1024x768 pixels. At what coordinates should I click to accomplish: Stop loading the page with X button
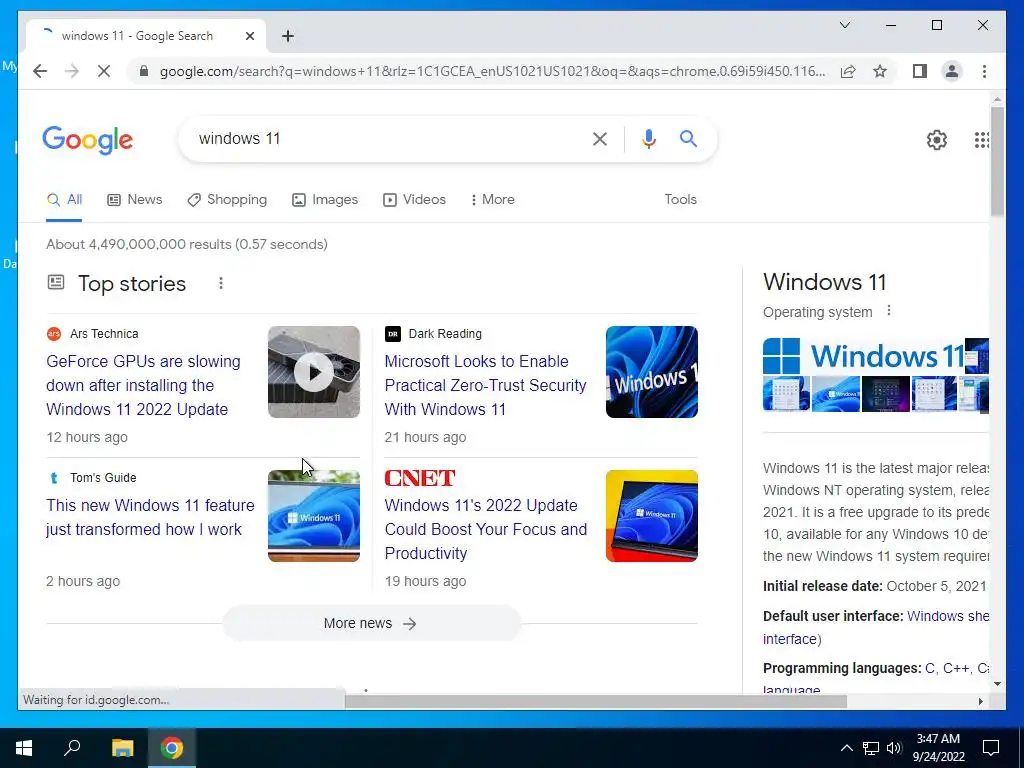[x=104, y=71]
